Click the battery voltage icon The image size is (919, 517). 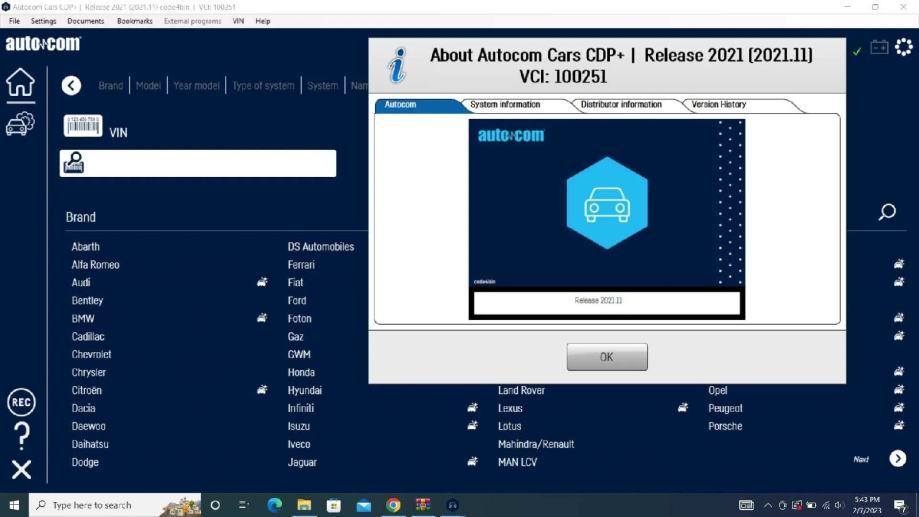[879, 47]
